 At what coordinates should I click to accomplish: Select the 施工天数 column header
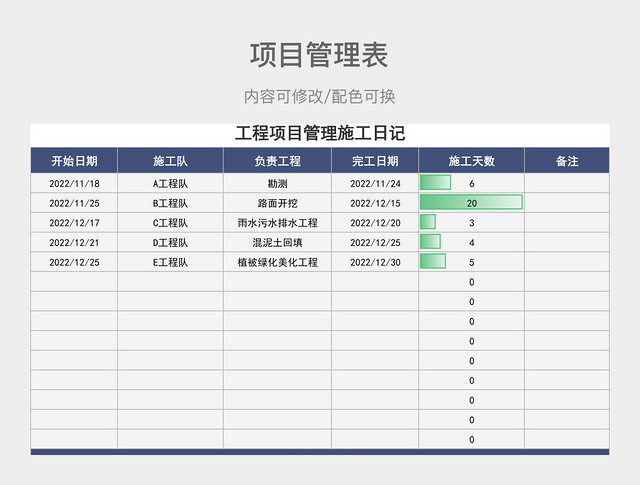(471, 161)
